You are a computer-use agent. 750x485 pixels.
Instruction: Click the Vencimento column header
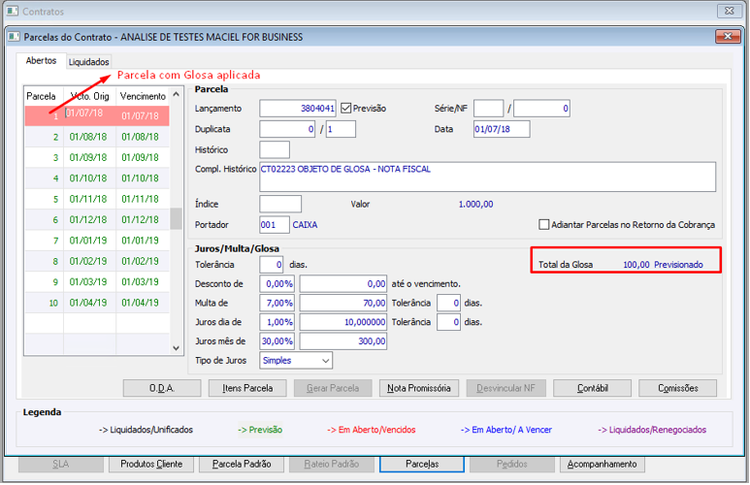coord(143,97)
